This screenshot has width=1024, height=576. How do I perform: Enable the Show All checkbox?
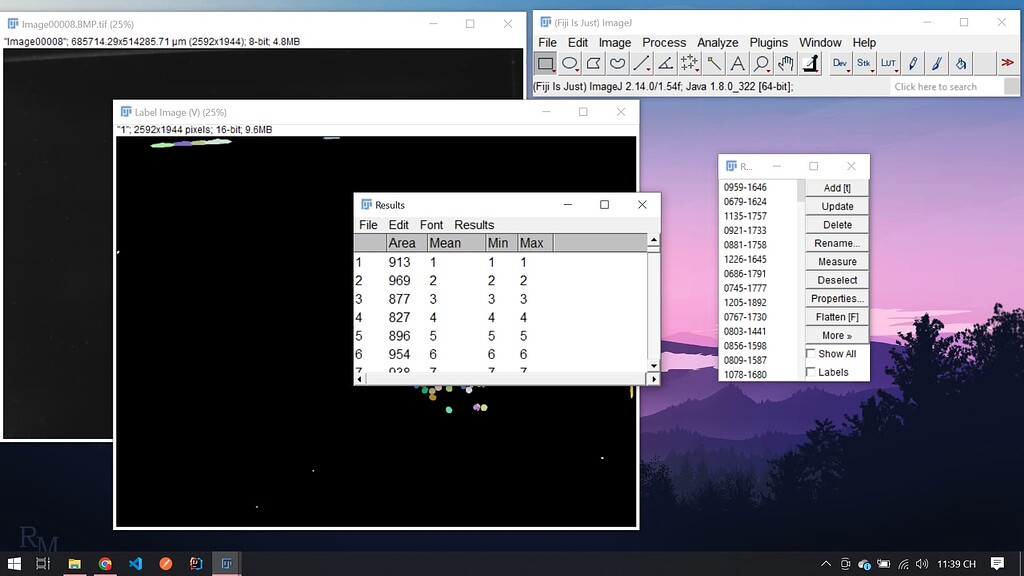click(811, 353)
